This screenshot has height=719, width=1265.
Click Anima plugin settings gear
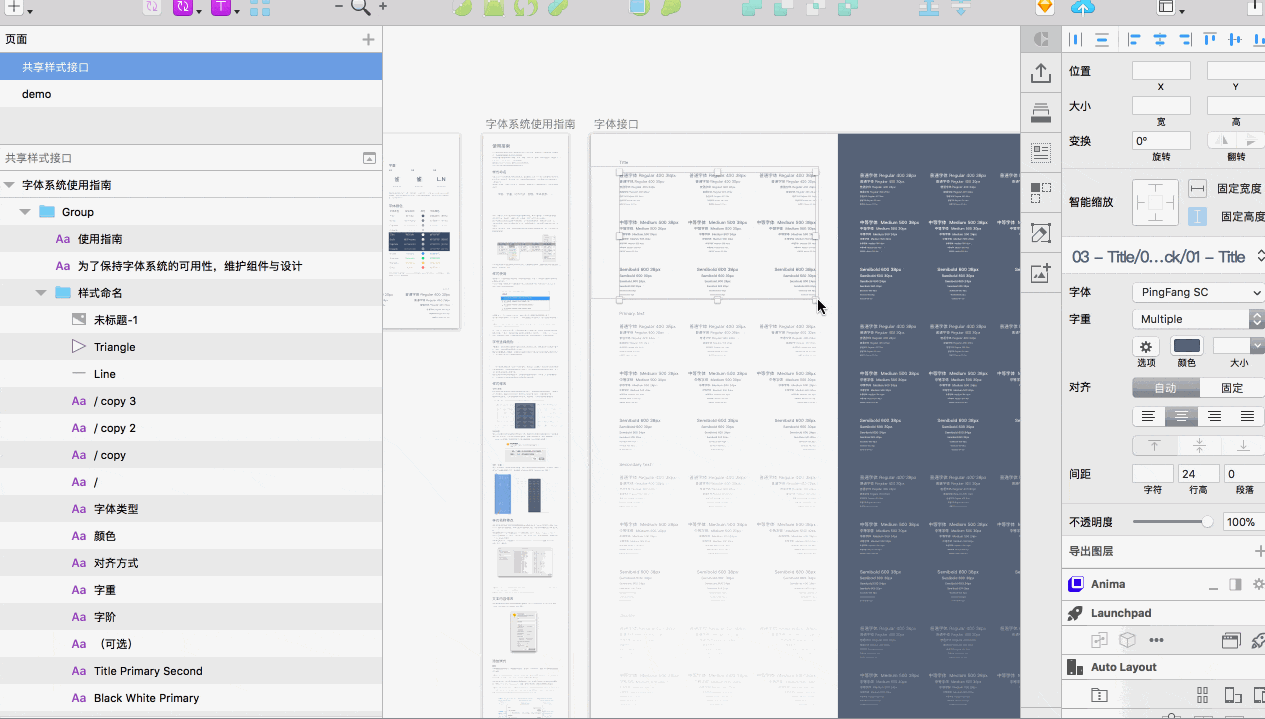[1258, 584]
